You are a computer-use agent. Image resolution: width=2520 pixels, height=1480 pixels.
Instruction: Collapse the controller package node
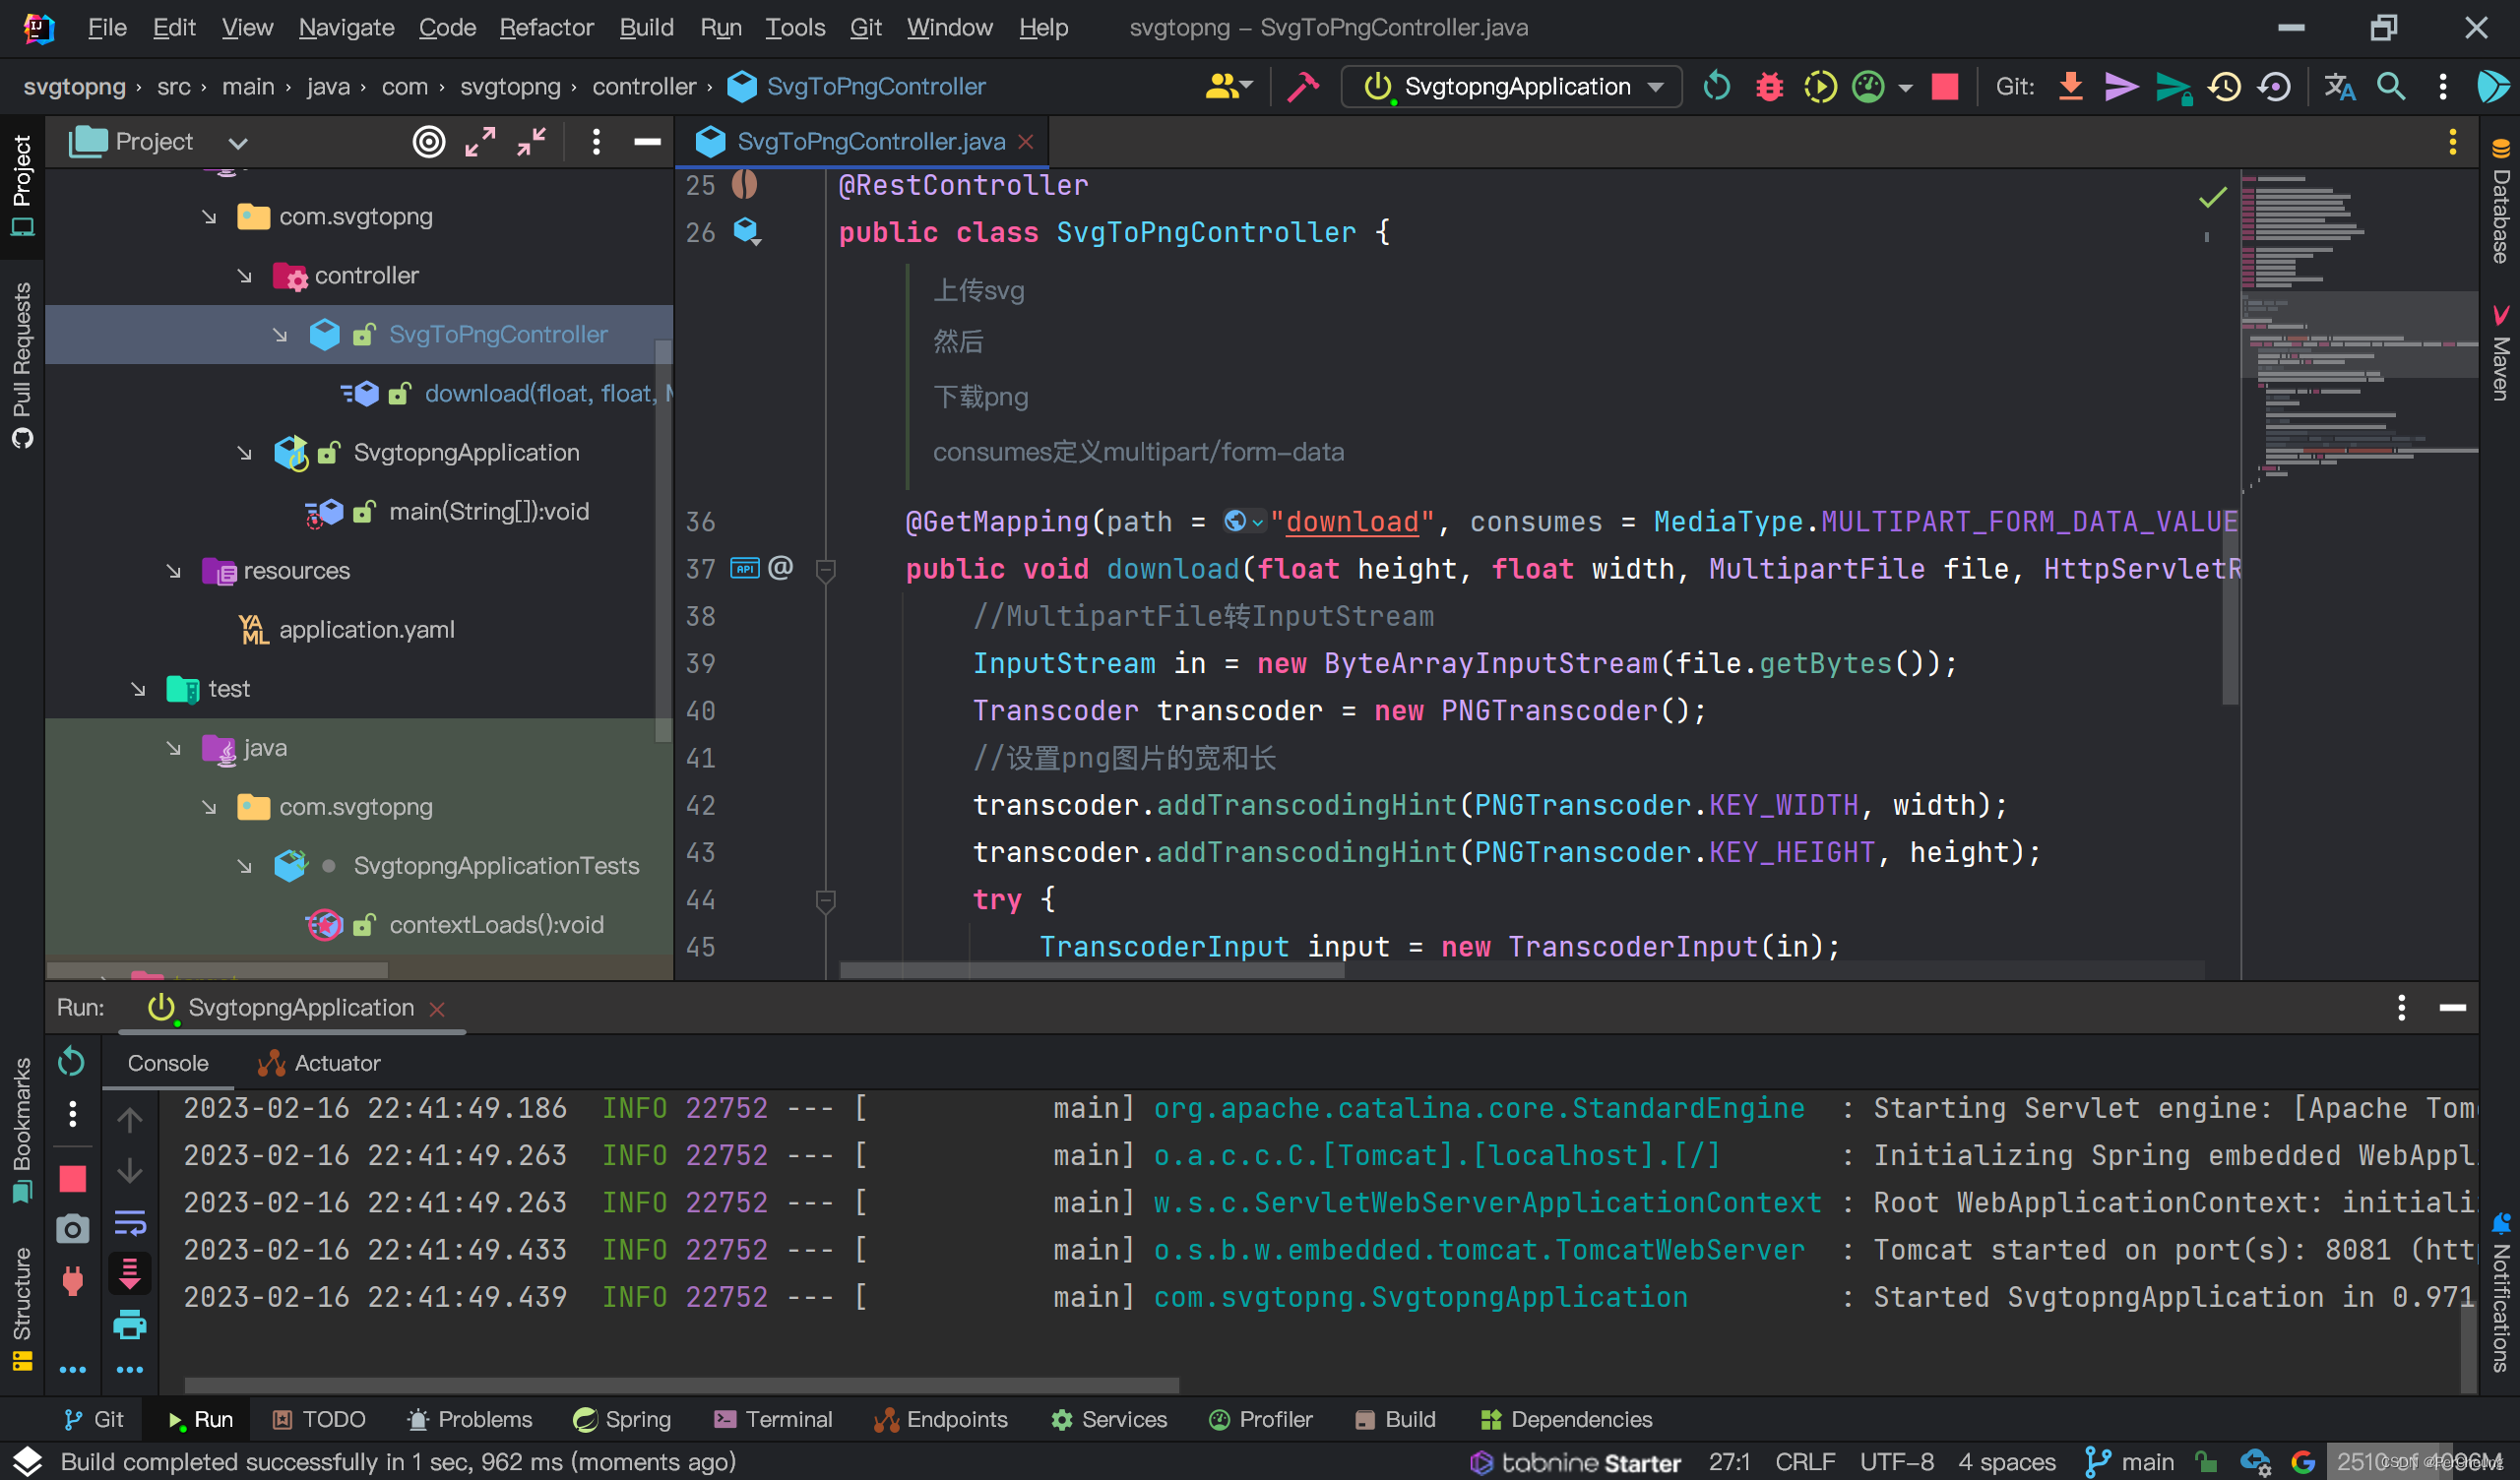(245, 276)
